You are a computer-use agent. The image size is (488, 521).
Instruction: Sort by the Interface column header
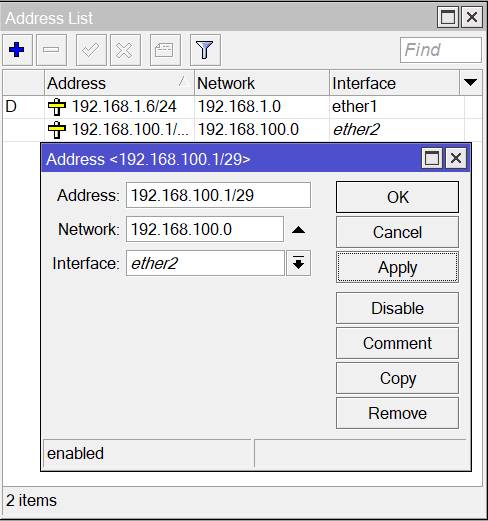click(394, 83)
